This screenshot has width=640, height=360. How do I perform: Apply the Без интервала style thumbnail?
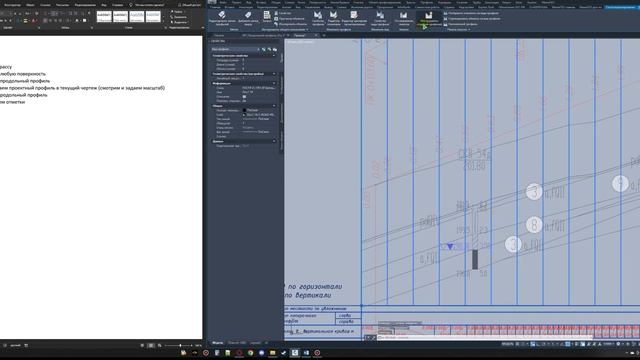click(120, 16)
